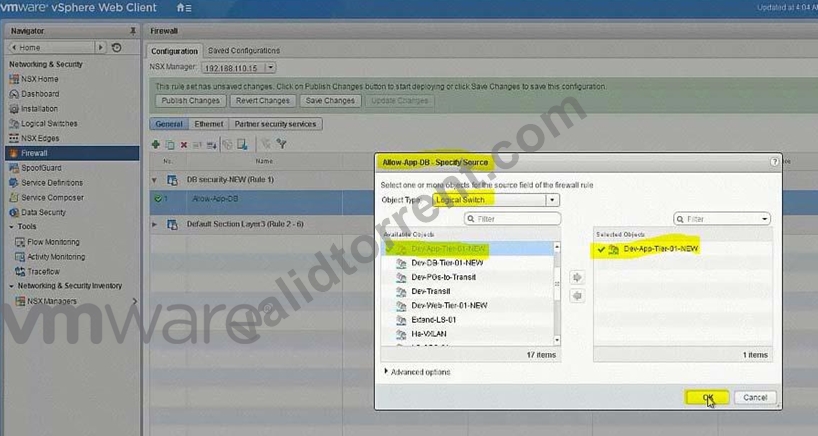Open NSX Home in navigator
The image size is (818, 436).
pyautogui.click(x=40, y=79)
